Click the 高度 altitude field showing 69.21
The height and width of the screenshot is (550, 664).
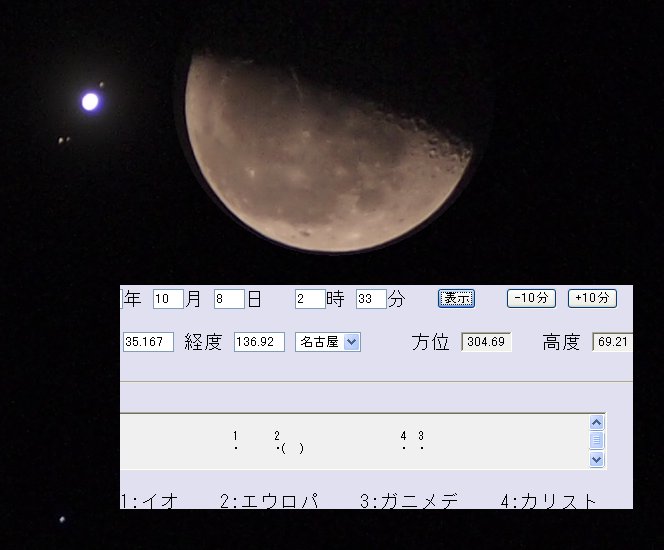pyautogui.click(x=612, y=342)
